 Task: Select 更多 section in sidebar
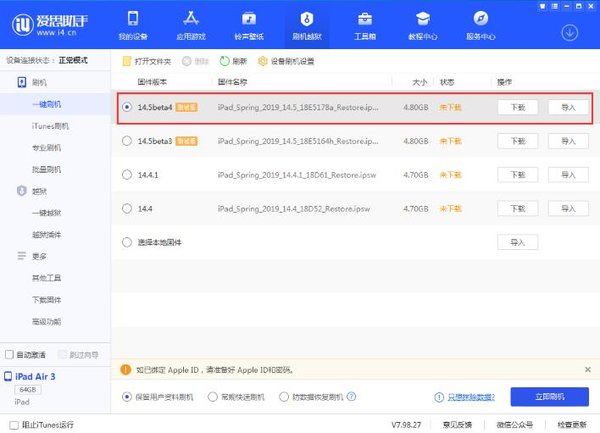(32, 256)
